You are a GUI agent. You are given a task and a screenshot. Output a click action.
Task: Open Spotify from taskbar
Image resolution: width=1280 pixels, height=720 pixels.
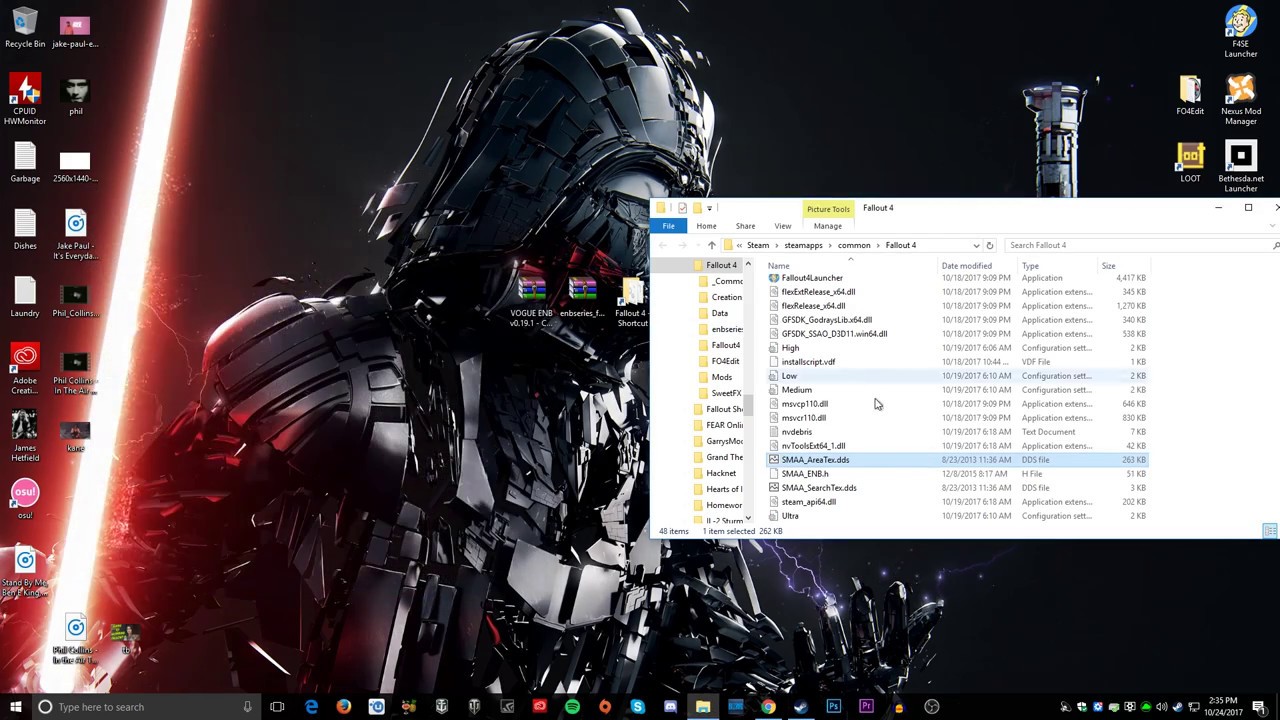572,707
